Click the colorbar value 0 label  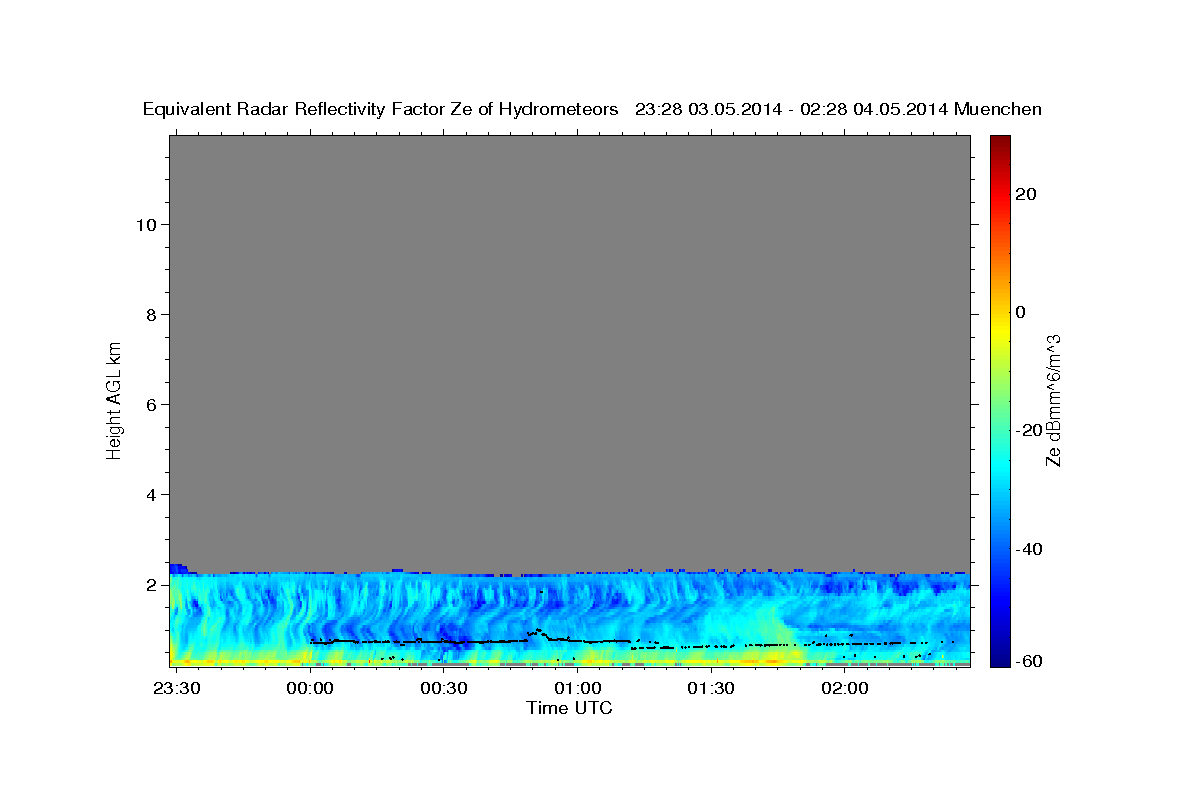tap(1021, 312)
